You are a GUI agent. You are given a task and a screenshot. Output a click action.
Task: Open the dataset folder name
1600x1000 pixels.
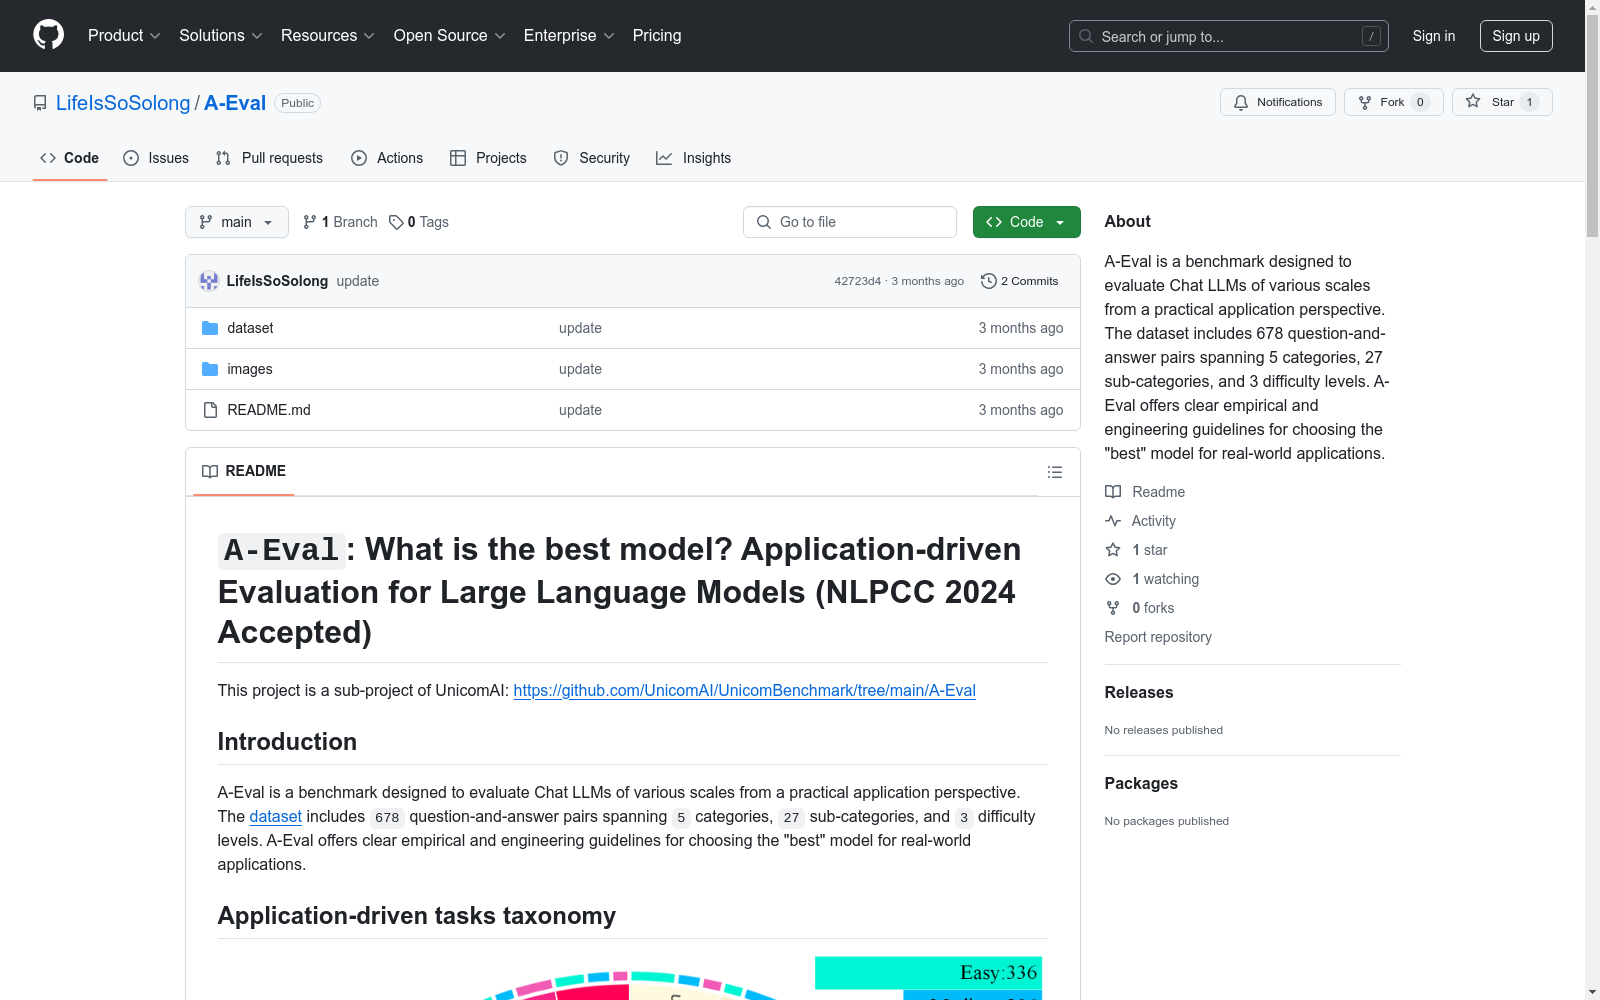pos(250,328)
